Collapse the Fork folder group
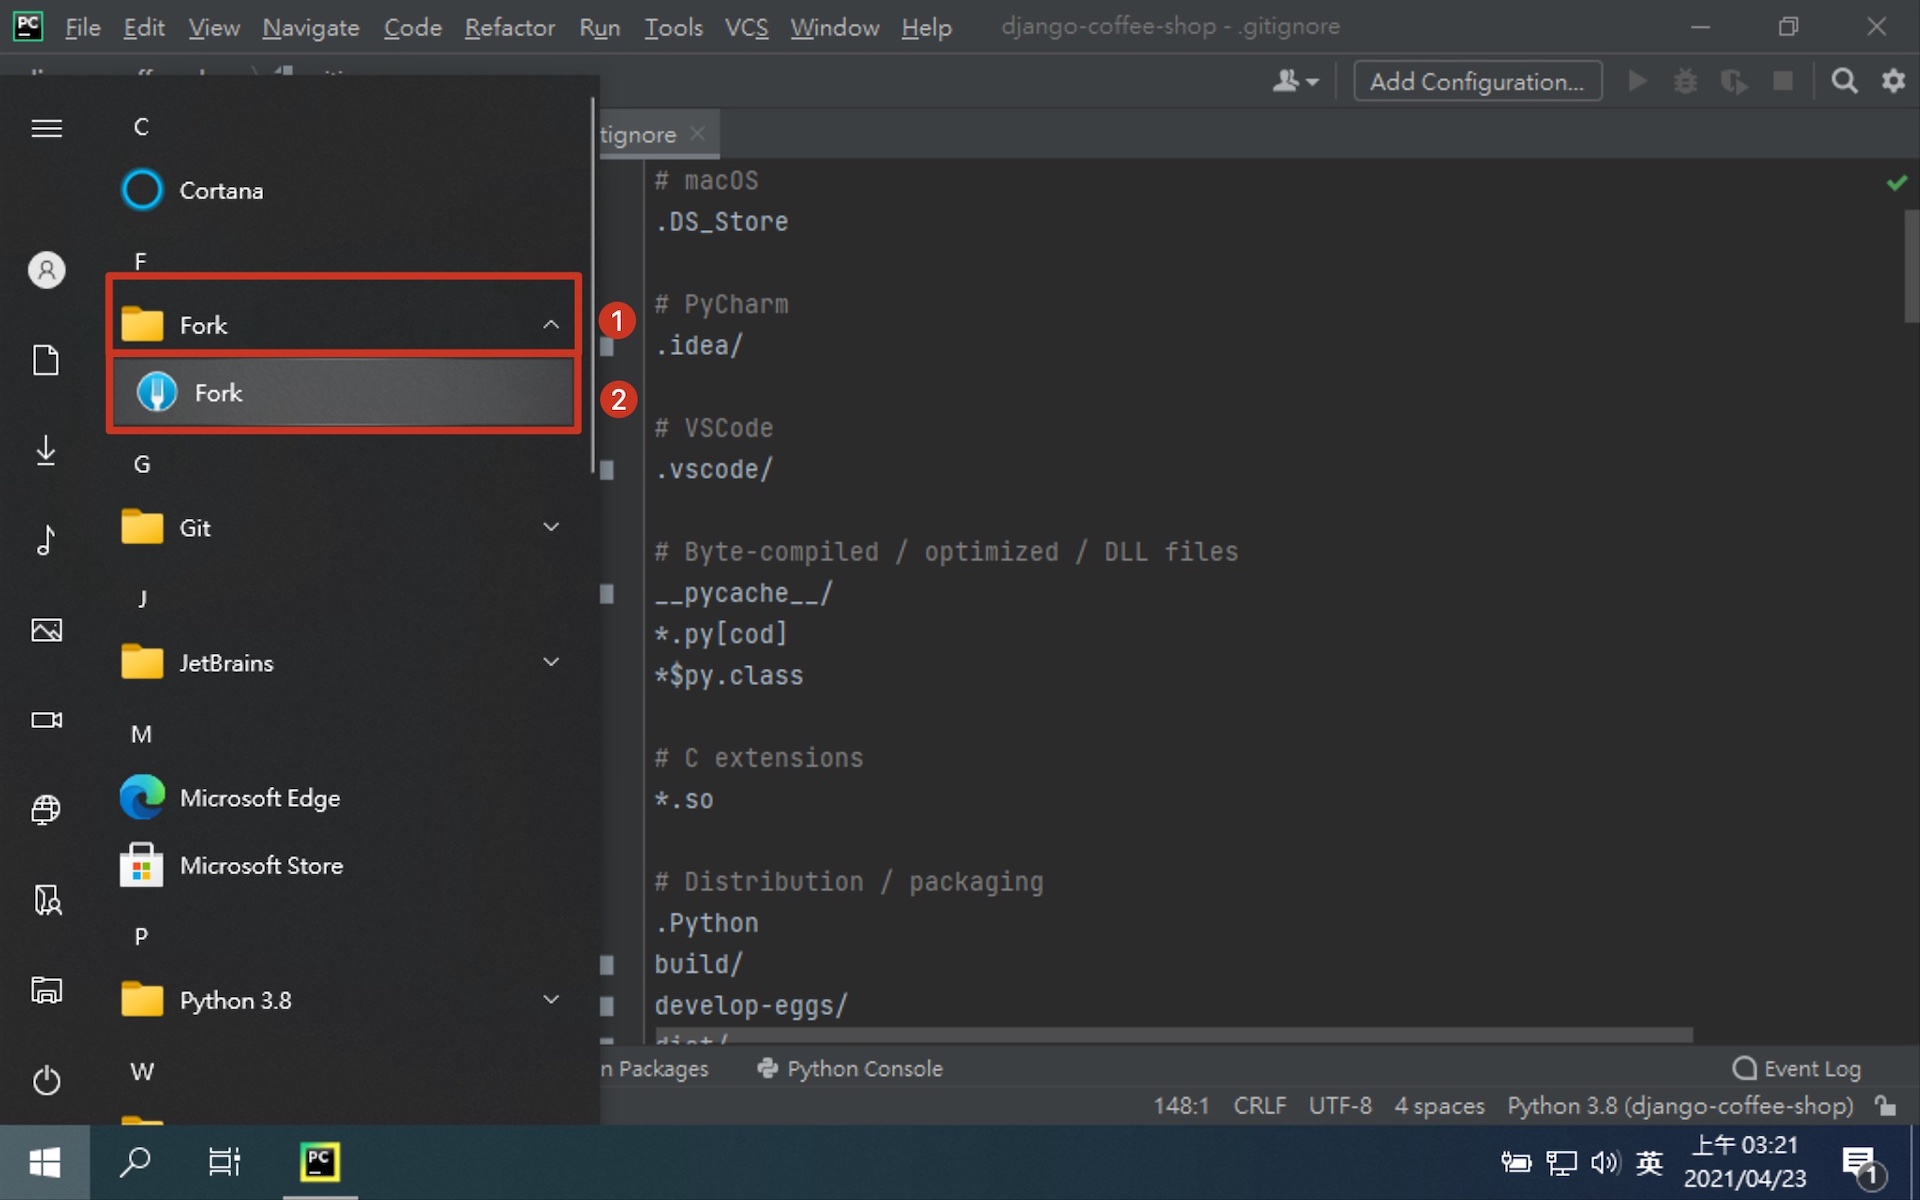This screenshot has width=1920, height=1200. 550,324
